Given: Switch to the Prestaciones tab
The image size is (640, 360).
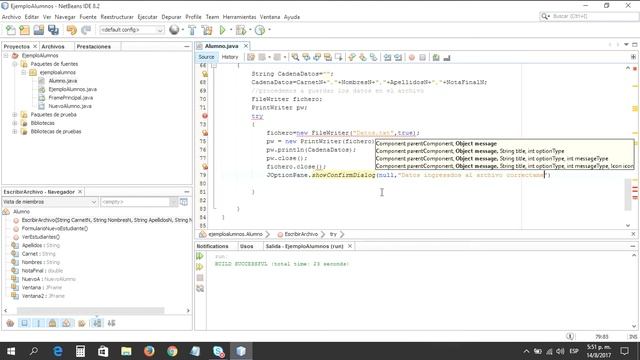Looking at the screenshot, I should [93, 47].
